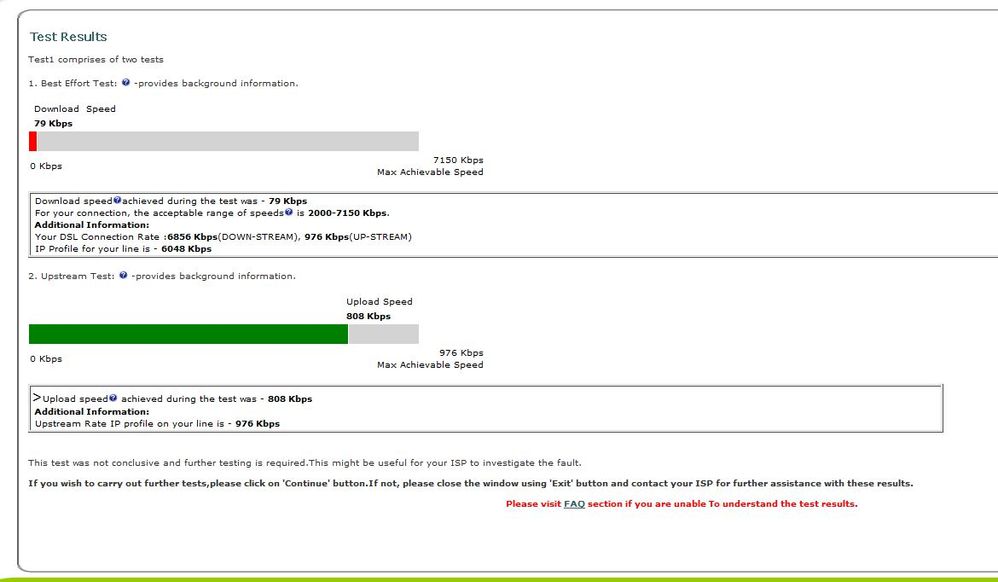Click the 79 Kbps download speed label

53,124
